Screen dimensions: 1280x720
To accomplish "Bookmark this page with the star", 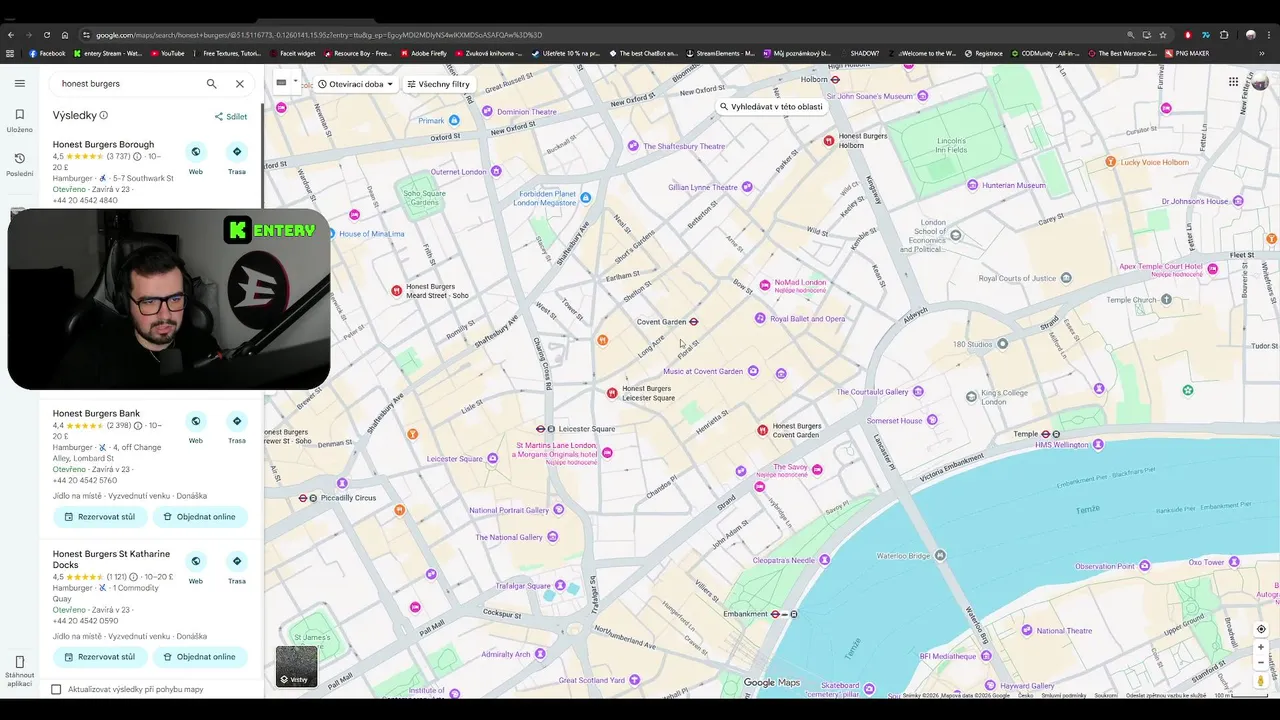I will click(1163, 35).
